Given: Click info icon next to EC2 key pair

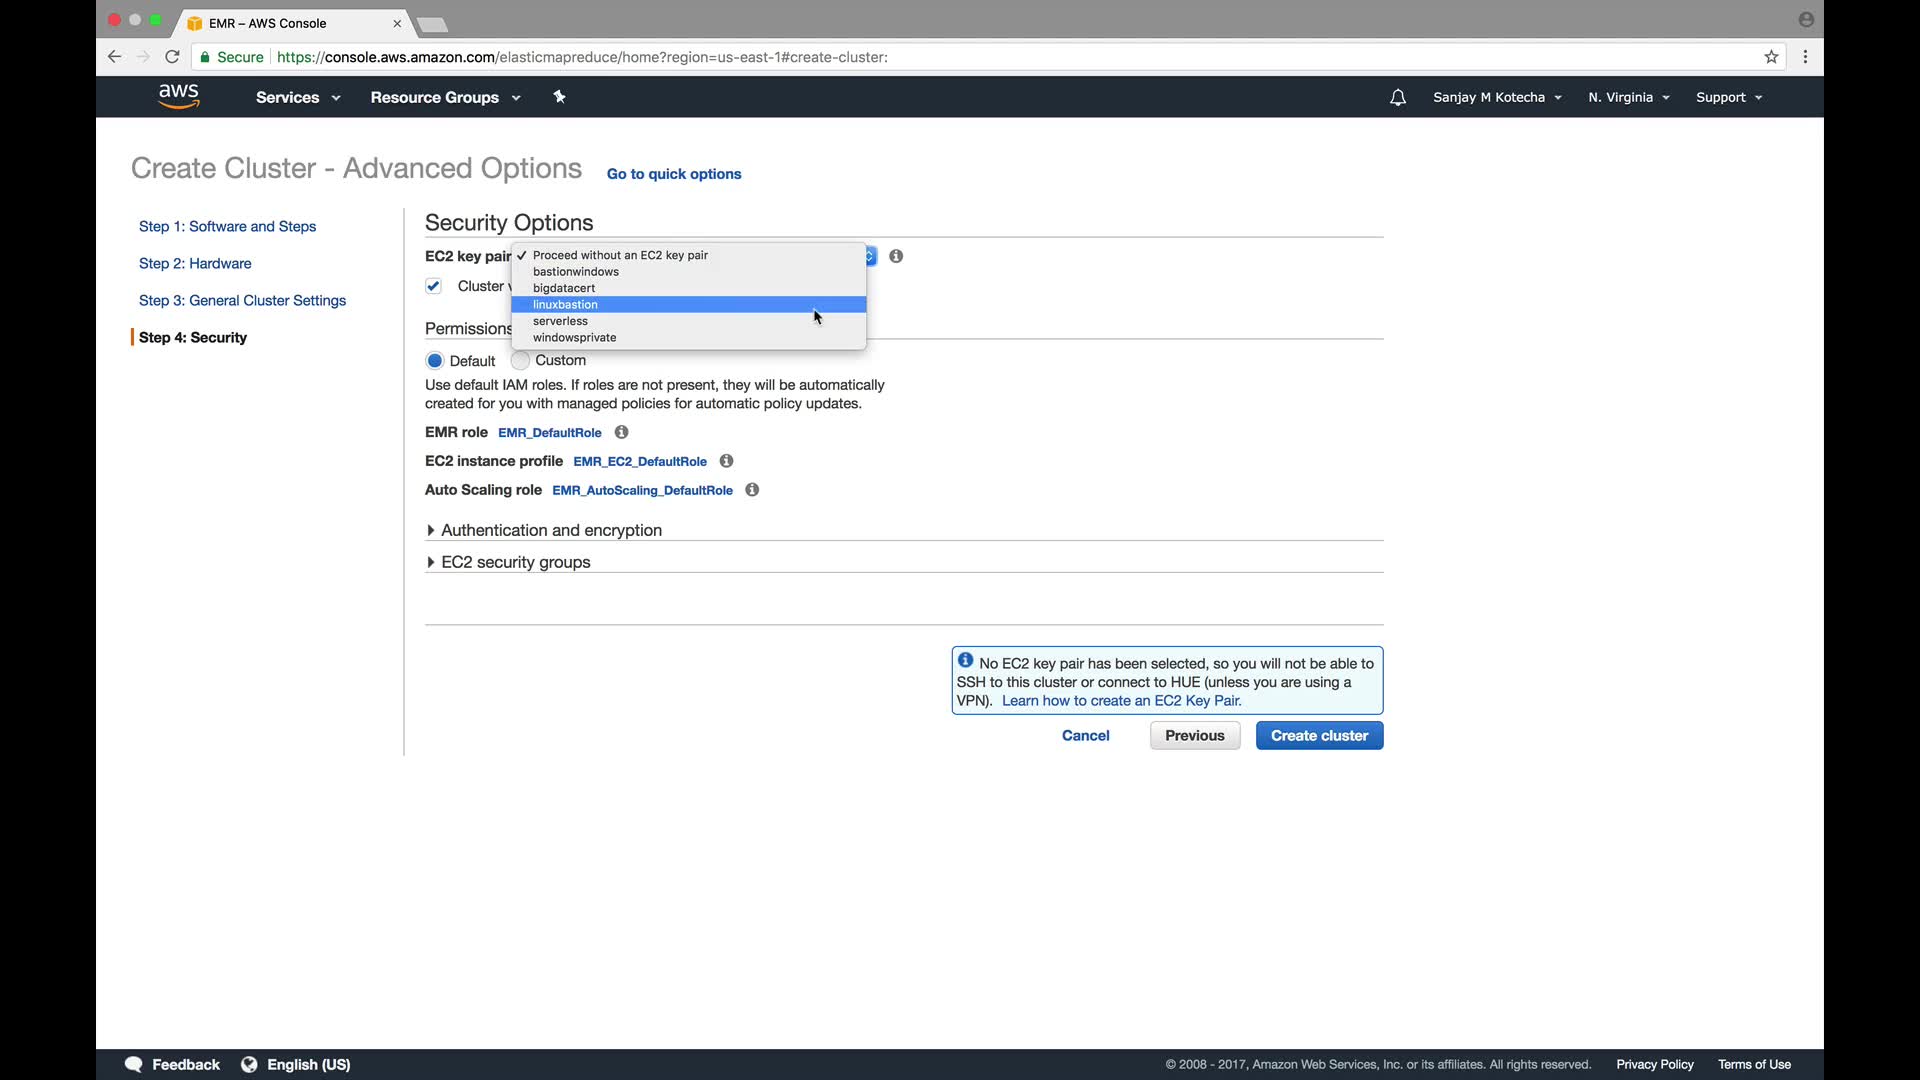Looking at the screenshot, I should point(896,256).
